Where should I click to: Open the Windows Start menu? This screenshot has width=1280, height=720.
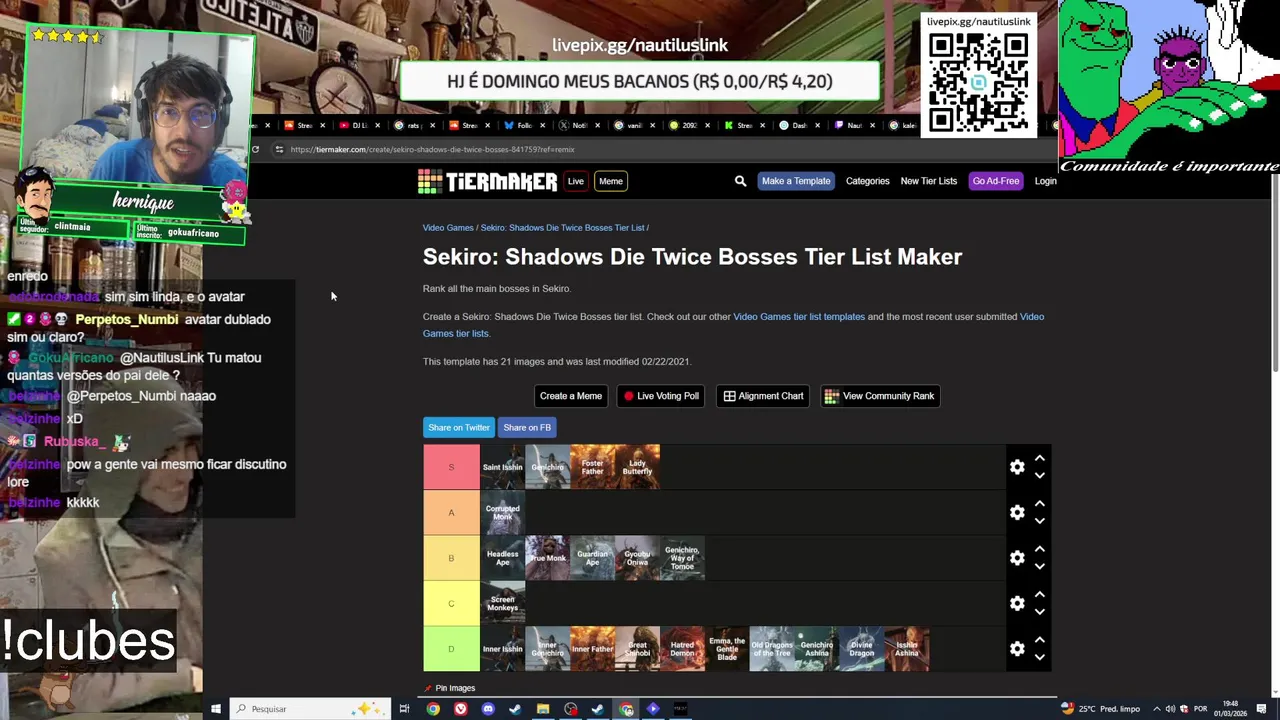click(x=215, y=709)
